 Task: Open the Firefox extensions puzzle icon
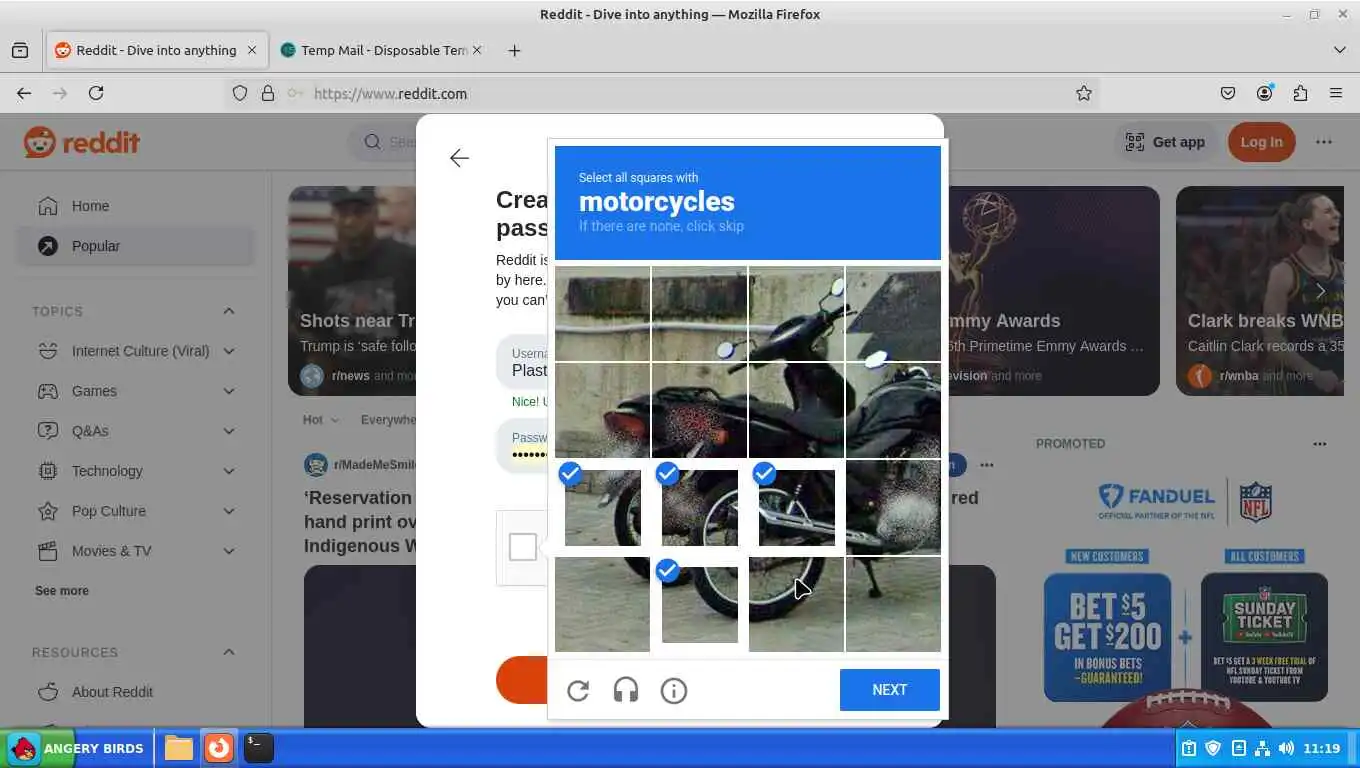[x=1300, y=93]
